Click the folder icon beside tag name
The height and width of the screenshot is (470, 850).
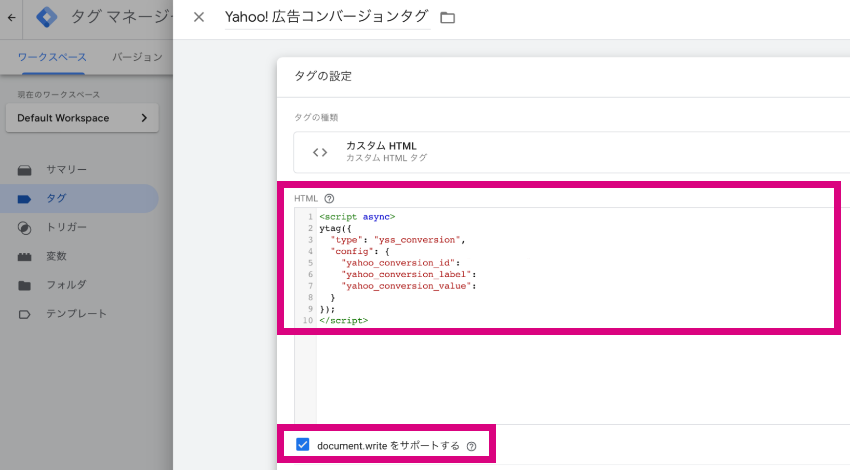pos(447,18)
